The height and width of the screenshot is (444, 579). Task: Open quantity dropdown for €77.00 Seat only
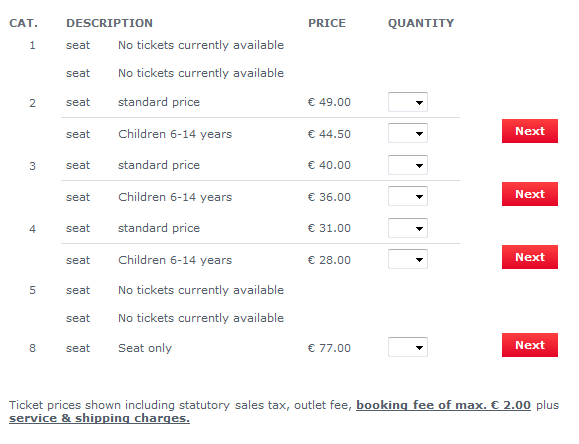(408, 347)
